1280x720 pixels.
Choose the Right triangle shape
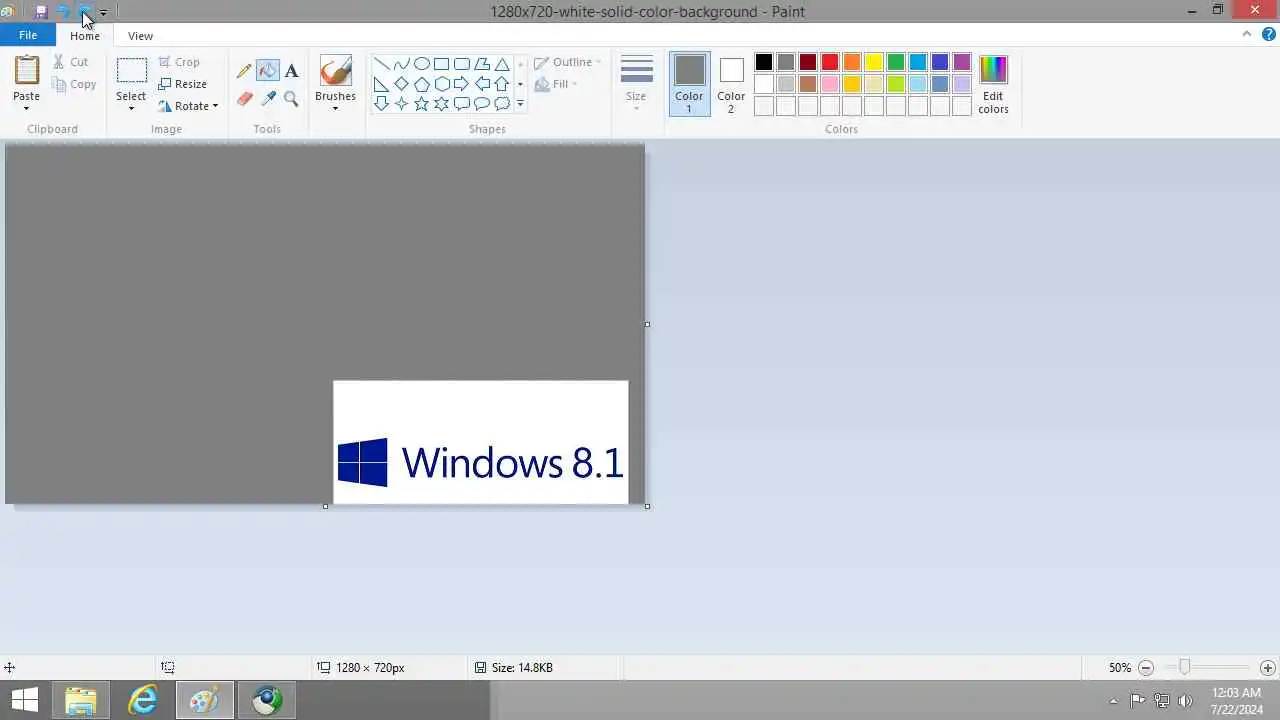click(x=381, y=84)
